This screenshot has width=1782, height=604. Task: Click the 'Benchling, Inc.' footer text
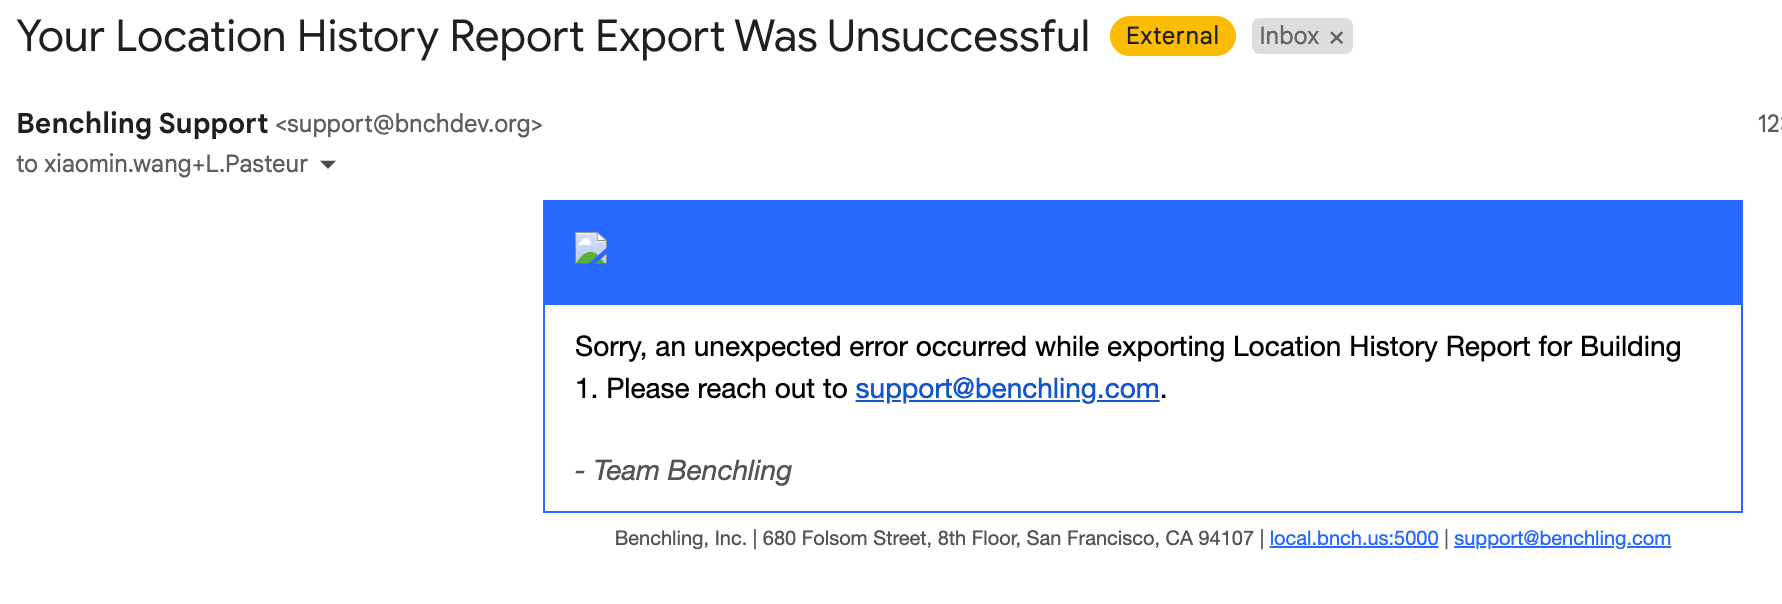coord(680,538)
